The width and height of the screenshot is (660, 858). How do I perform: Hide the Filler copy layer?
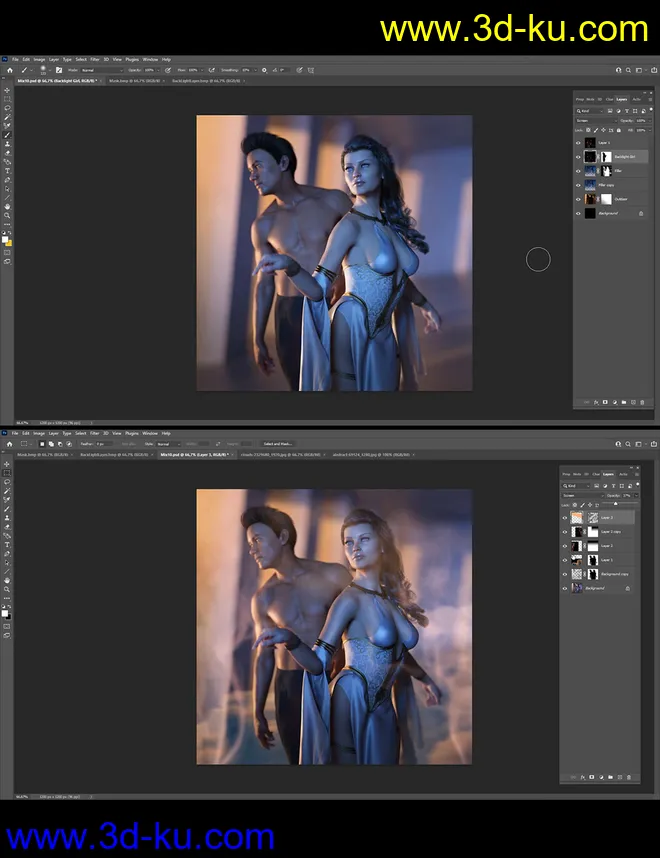[578, 185]
